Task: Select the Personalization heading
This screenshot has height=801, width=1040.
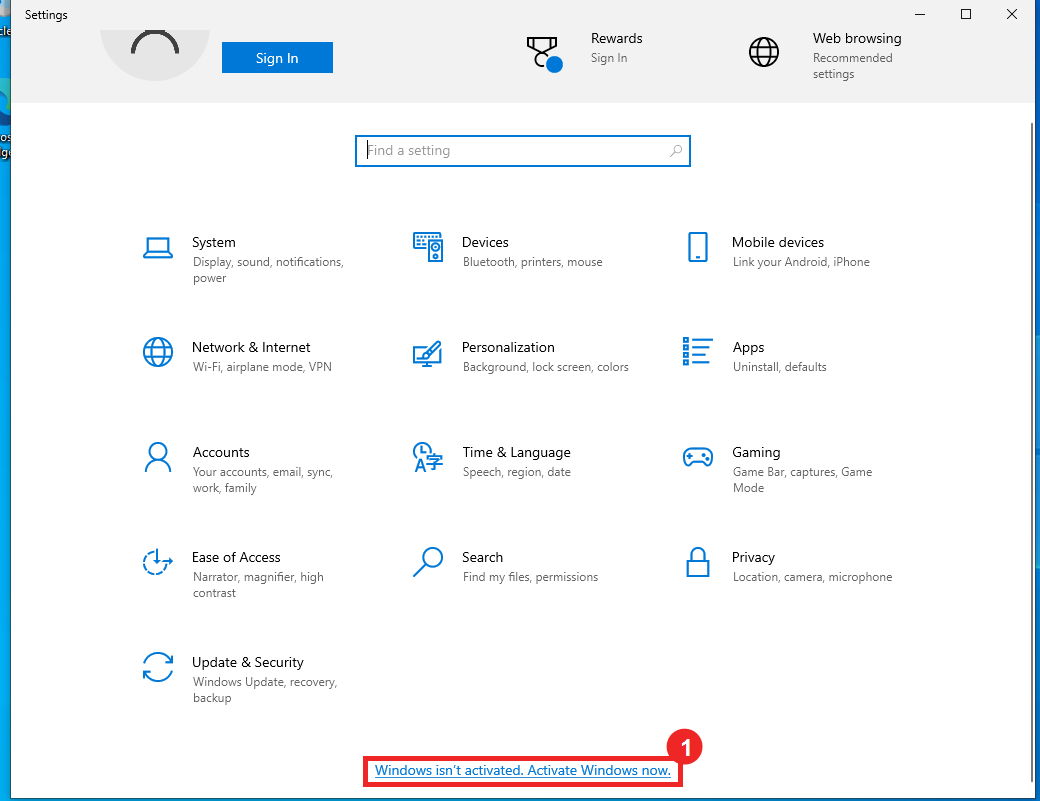Action: (x=508, y=347)
